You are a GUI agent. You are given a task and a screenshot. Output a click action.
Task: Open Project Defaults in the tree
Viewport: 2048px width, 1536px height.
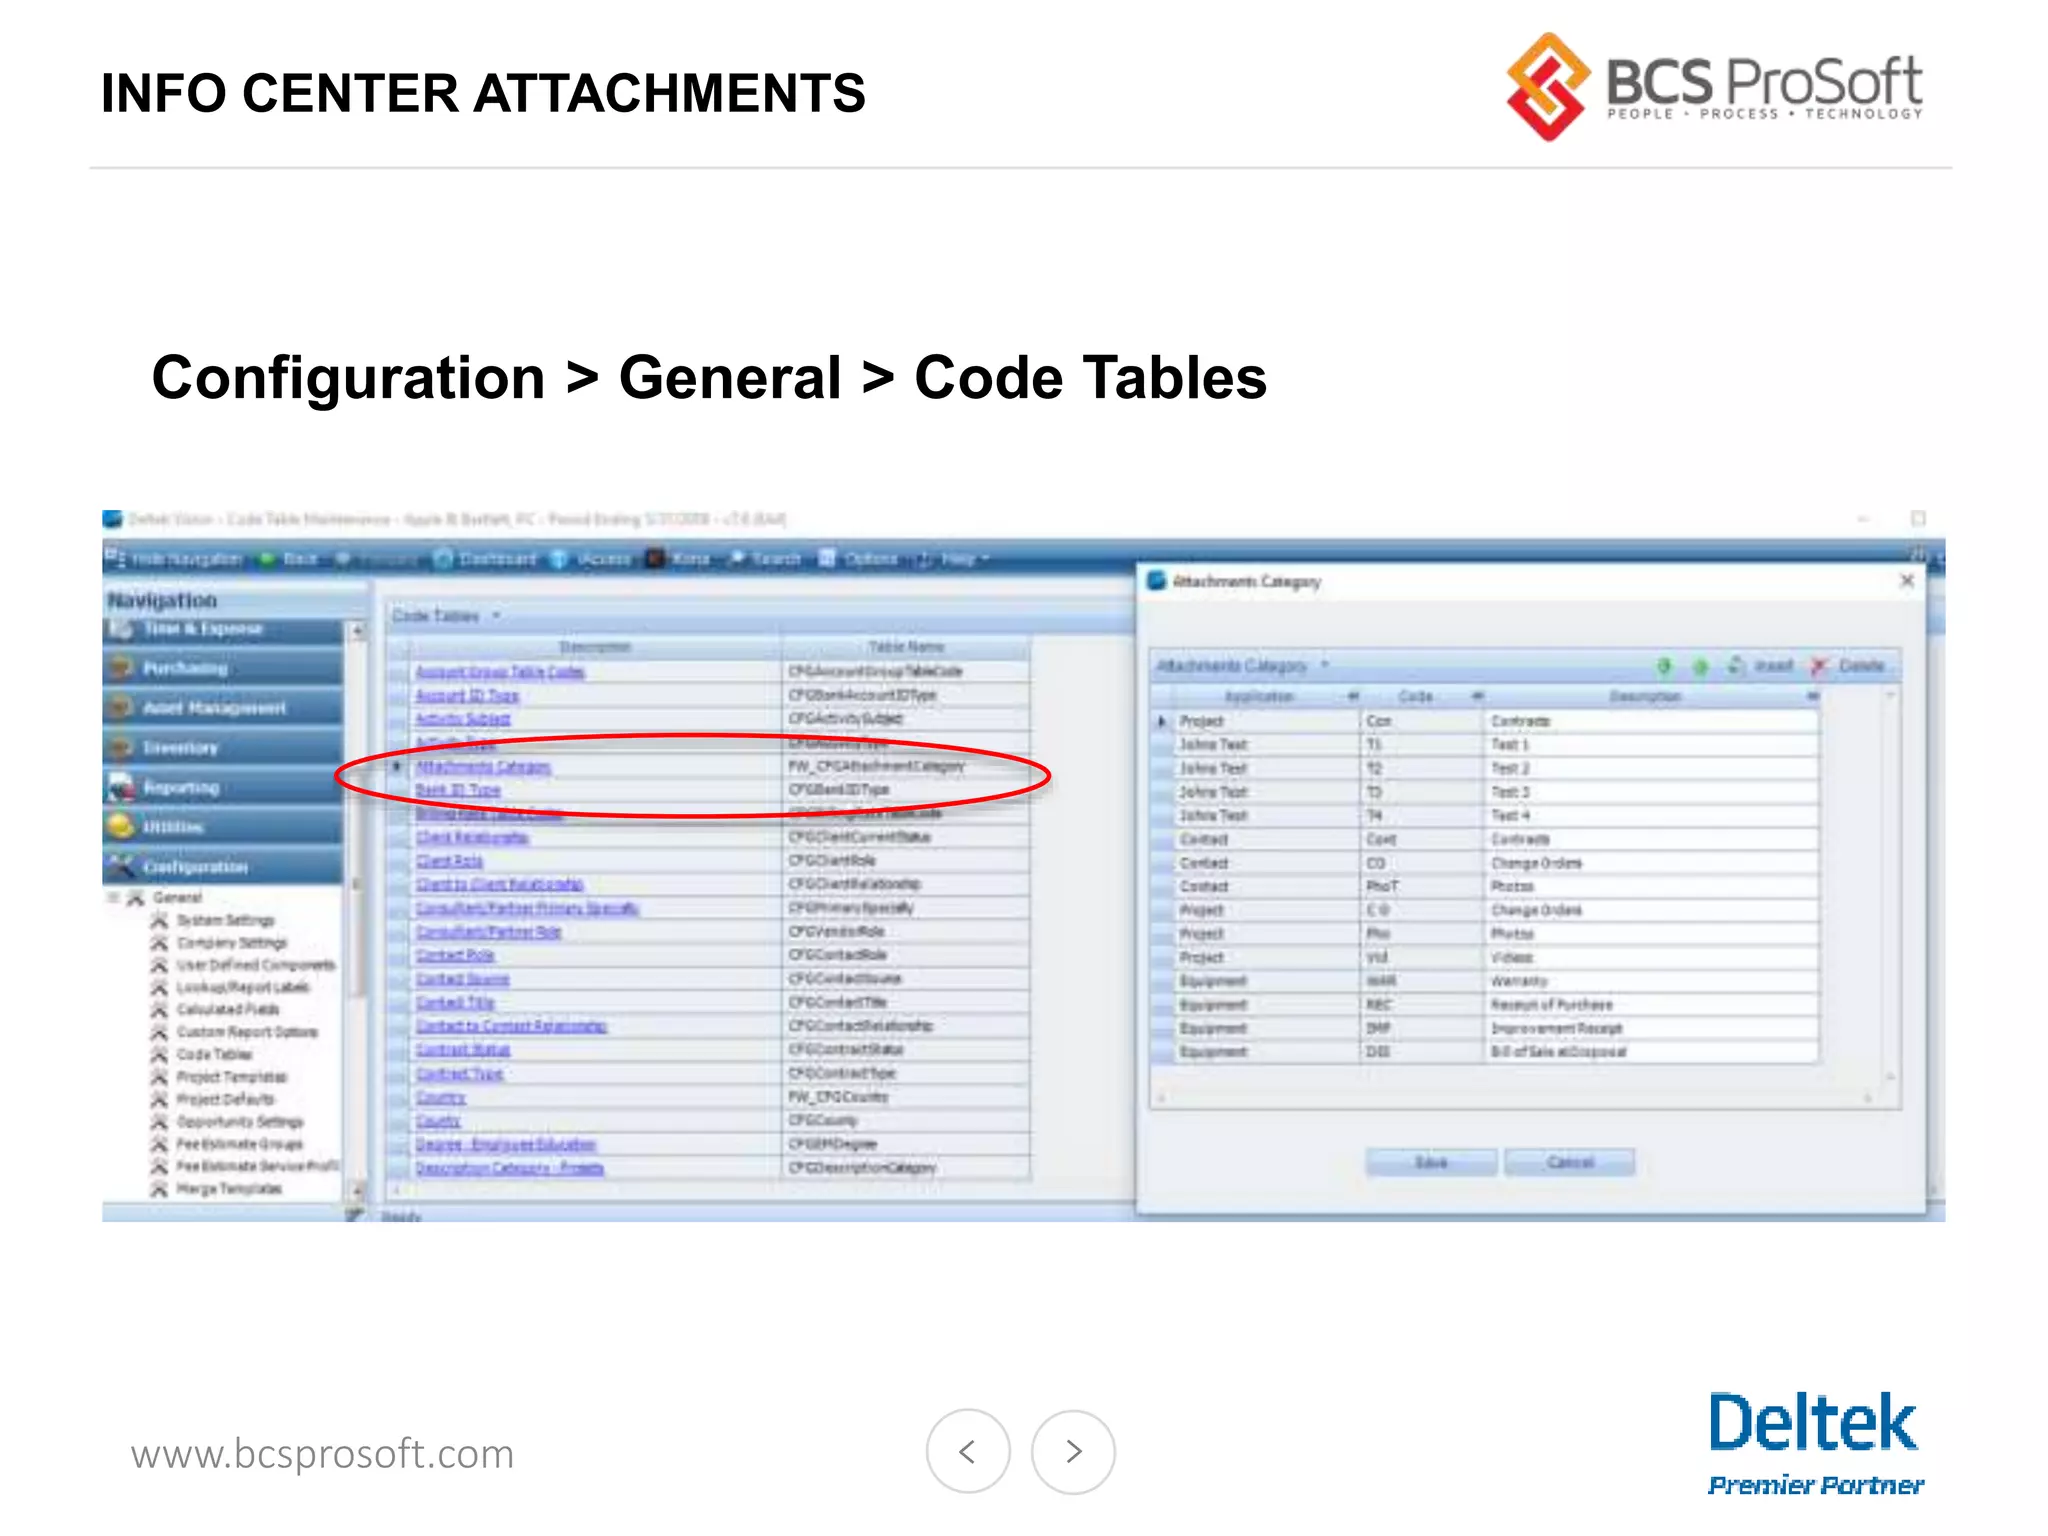click(225, 1099)
